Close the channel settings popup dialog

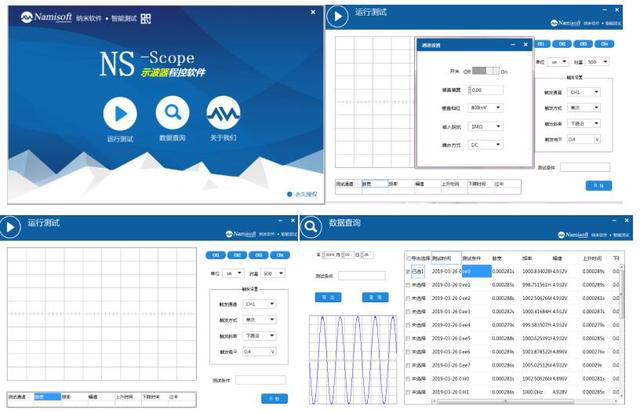click(x=526, y=45)
